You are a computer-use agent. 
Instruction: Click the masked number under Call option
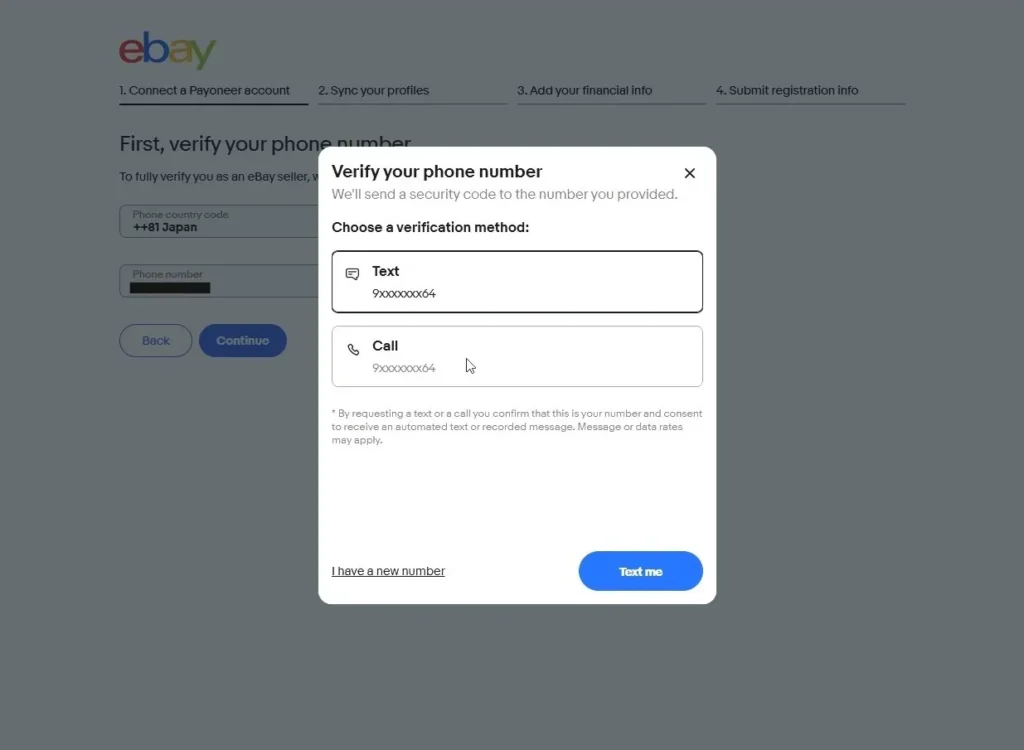click(404, 368)
